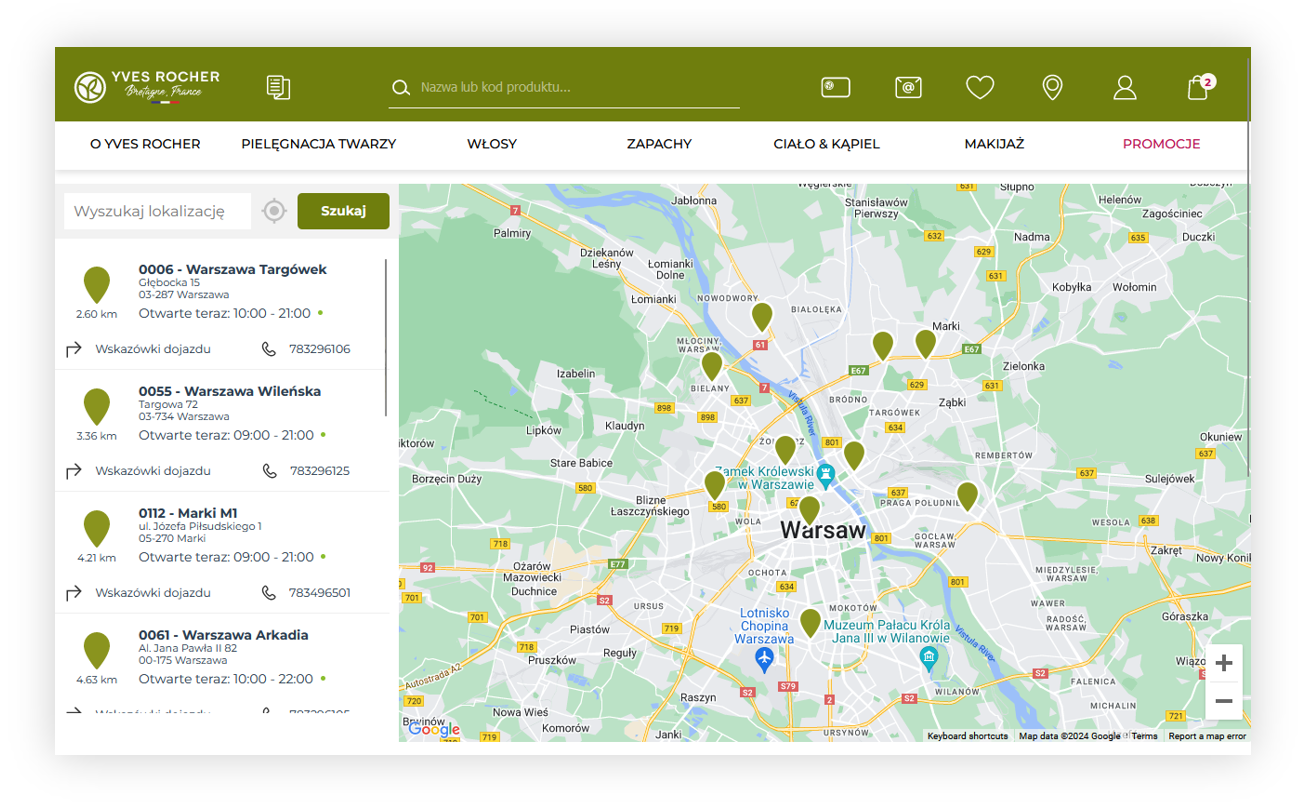Click the Yves Rocher logo

[147, 86]
